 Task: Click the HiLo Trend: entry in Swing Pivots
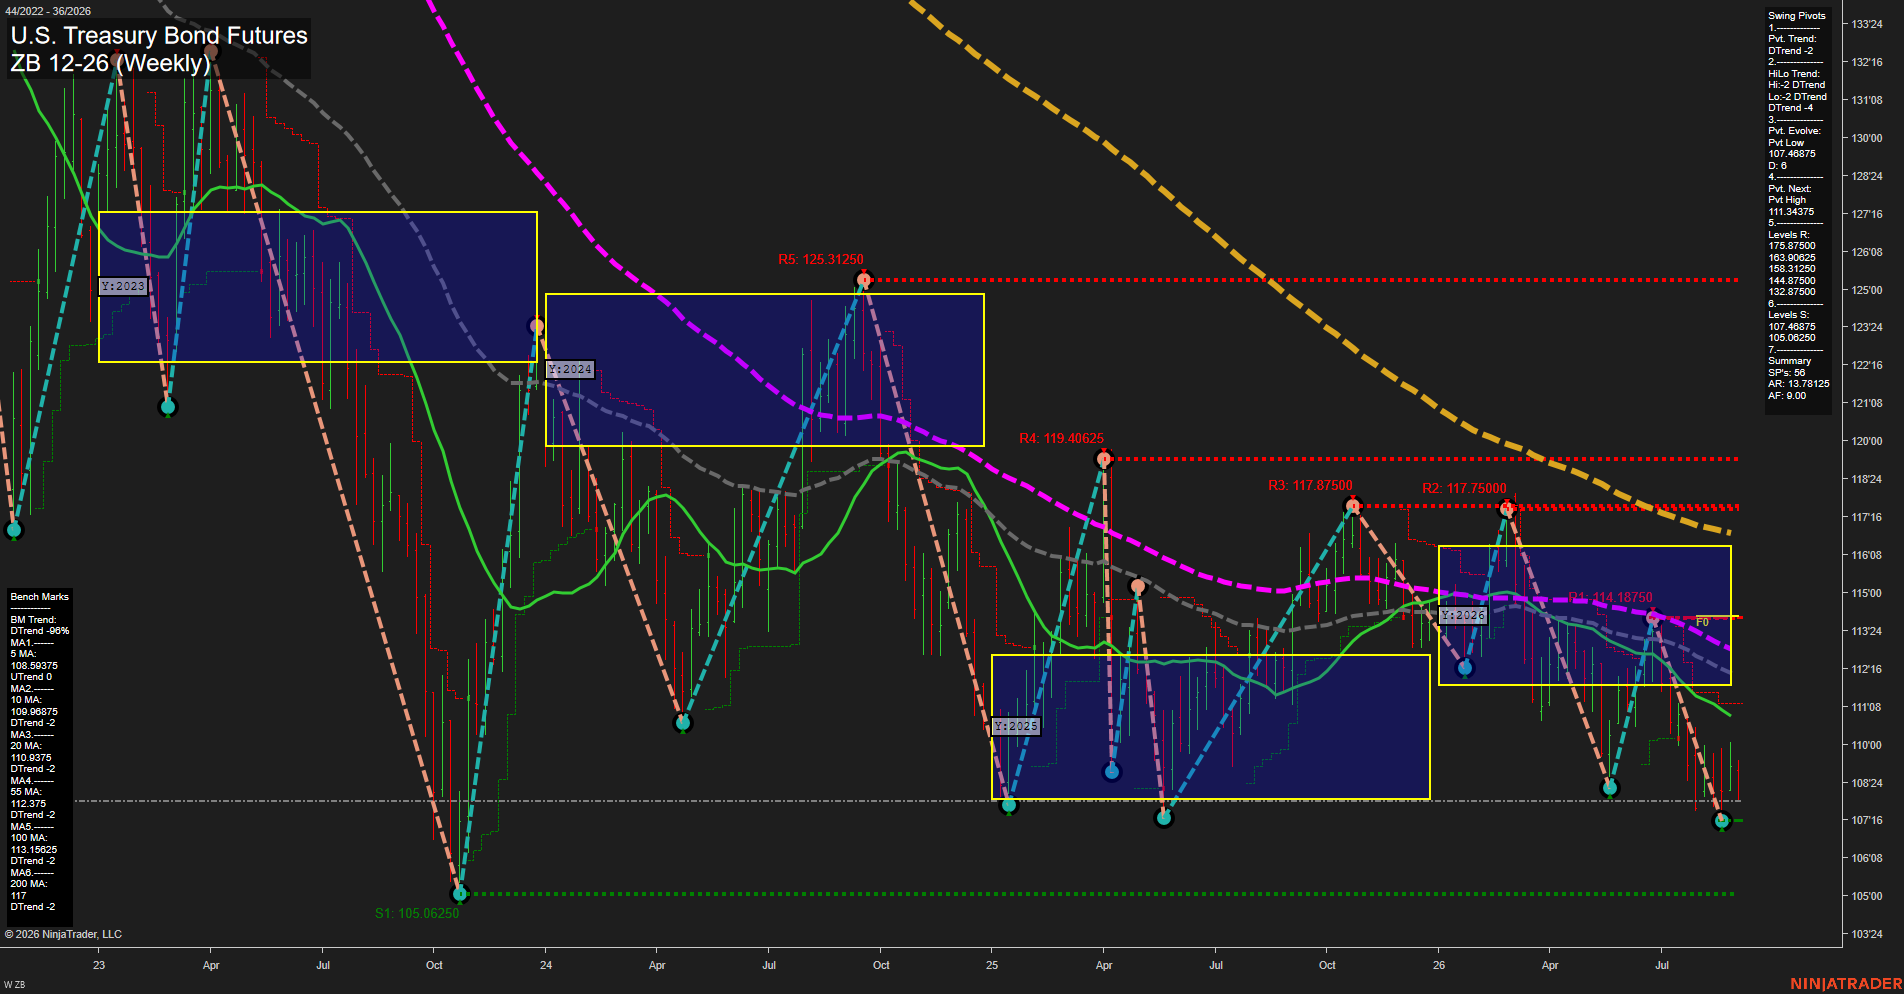(x=1794, y=74)
